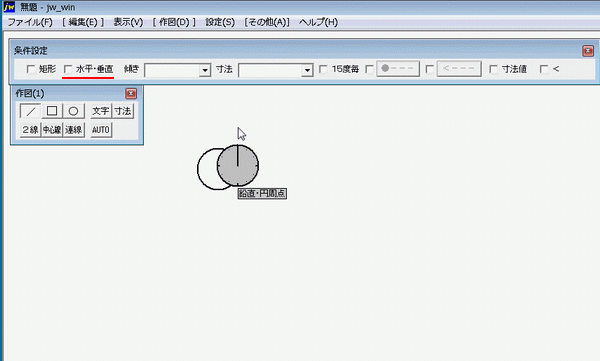Choose the 文字 text tool

101,111
